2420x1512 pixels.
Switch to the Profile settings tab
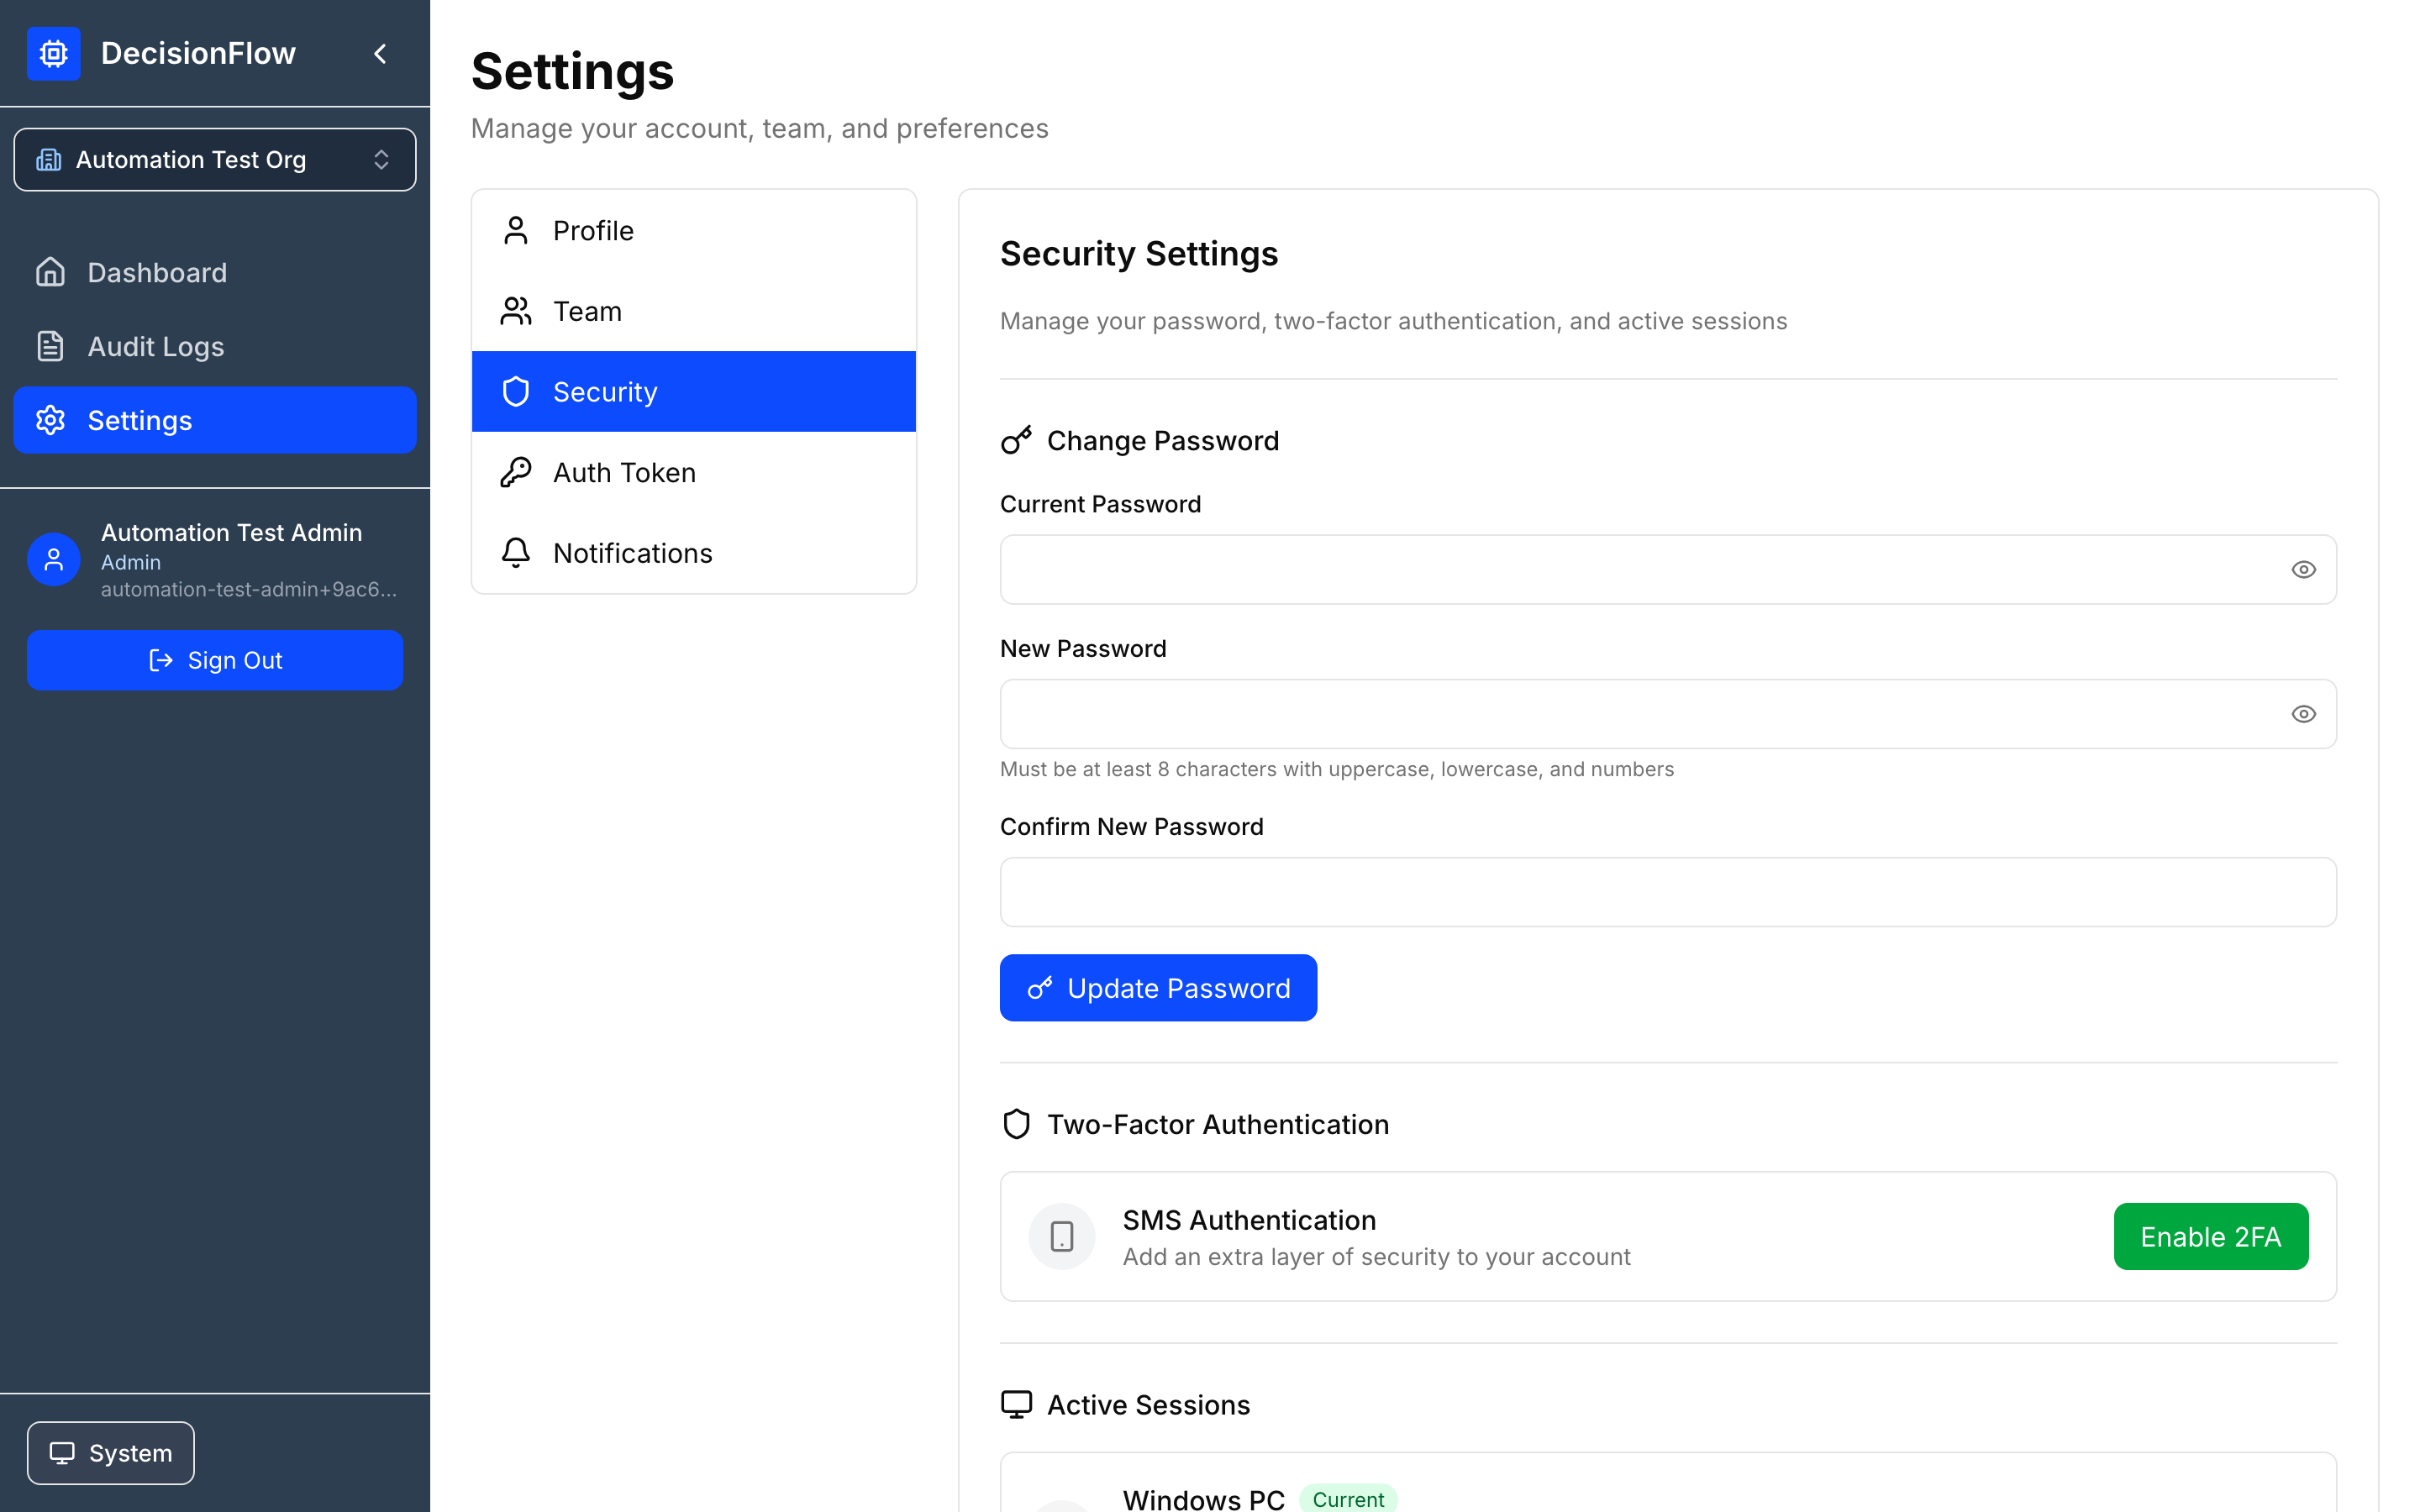pos(694,231)
